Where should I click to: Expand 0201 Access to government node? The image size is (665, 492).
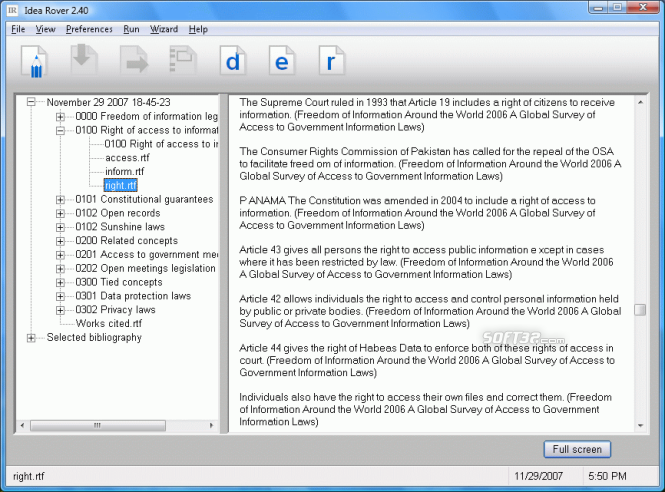tap(60, 255)
